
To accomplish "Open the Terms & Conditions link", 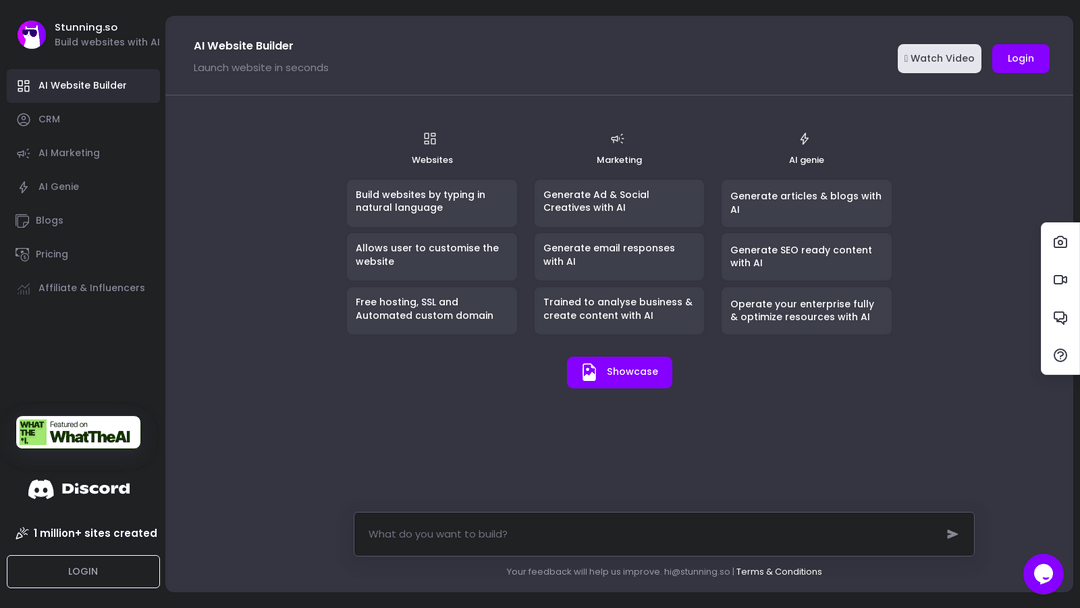I will tap(778, 572).
